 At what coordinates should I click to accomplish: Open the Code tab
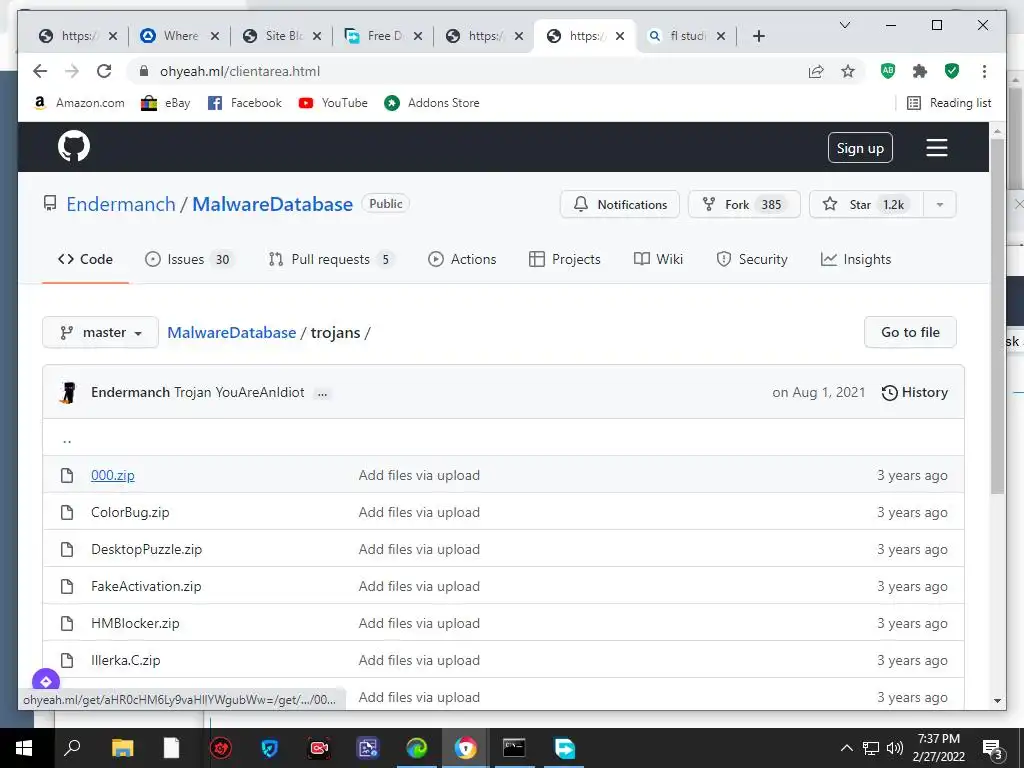point(86,259)
